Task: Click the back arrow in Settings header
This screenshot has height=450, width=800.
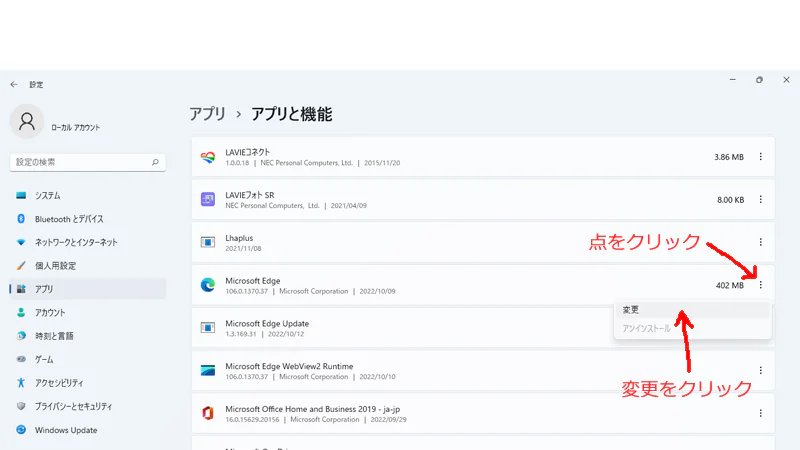Action: (14, 85)
